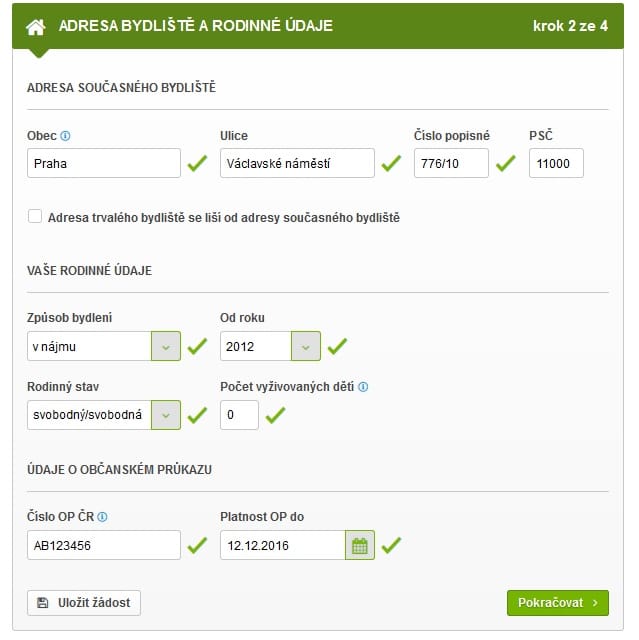Click green checkmark next to Ulice field
This screenshot has height=640, width=639.
click(391, 163)
